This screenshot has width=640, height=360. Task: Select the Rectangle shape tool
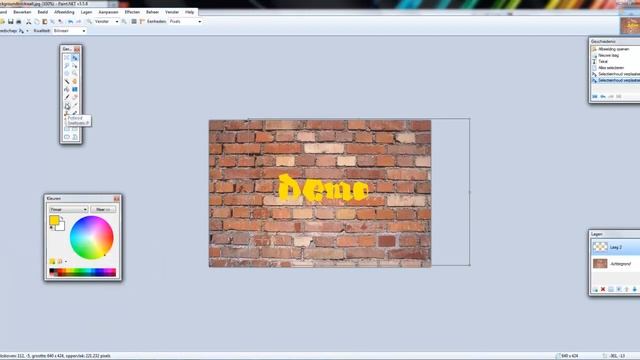point(67,129)
